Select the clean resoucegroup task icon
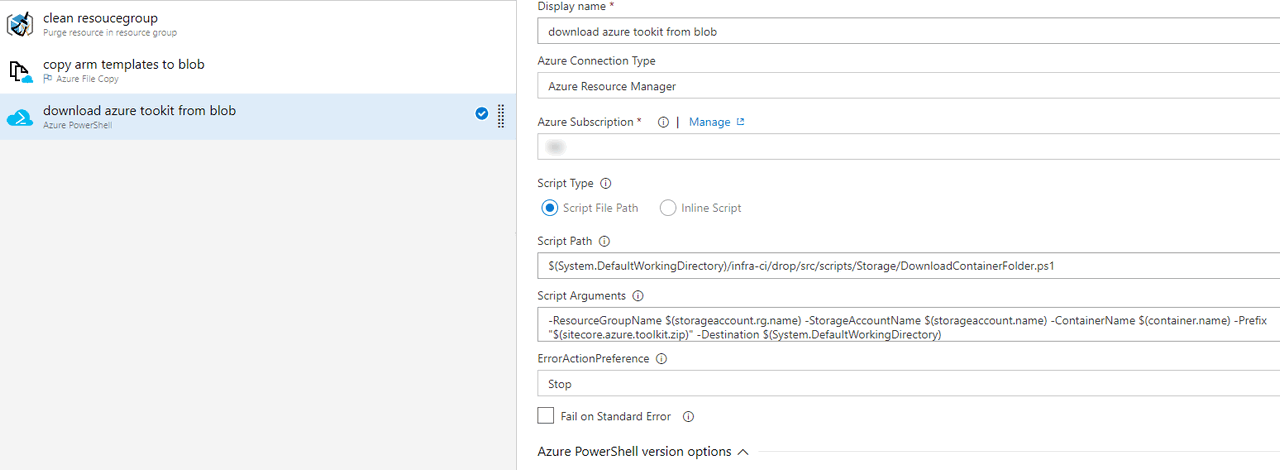The image size is (1280, 470). (x=21, y=25)
